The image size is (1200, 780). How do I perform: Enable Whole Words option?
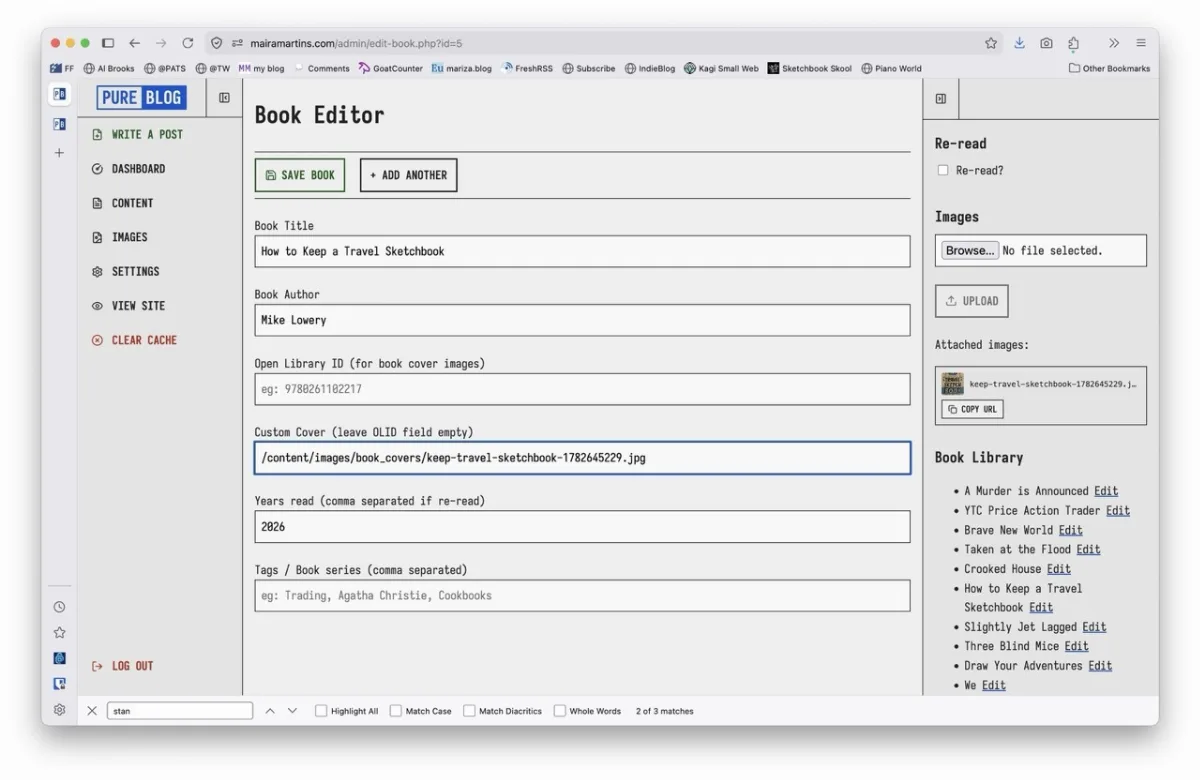pos(560,711)
